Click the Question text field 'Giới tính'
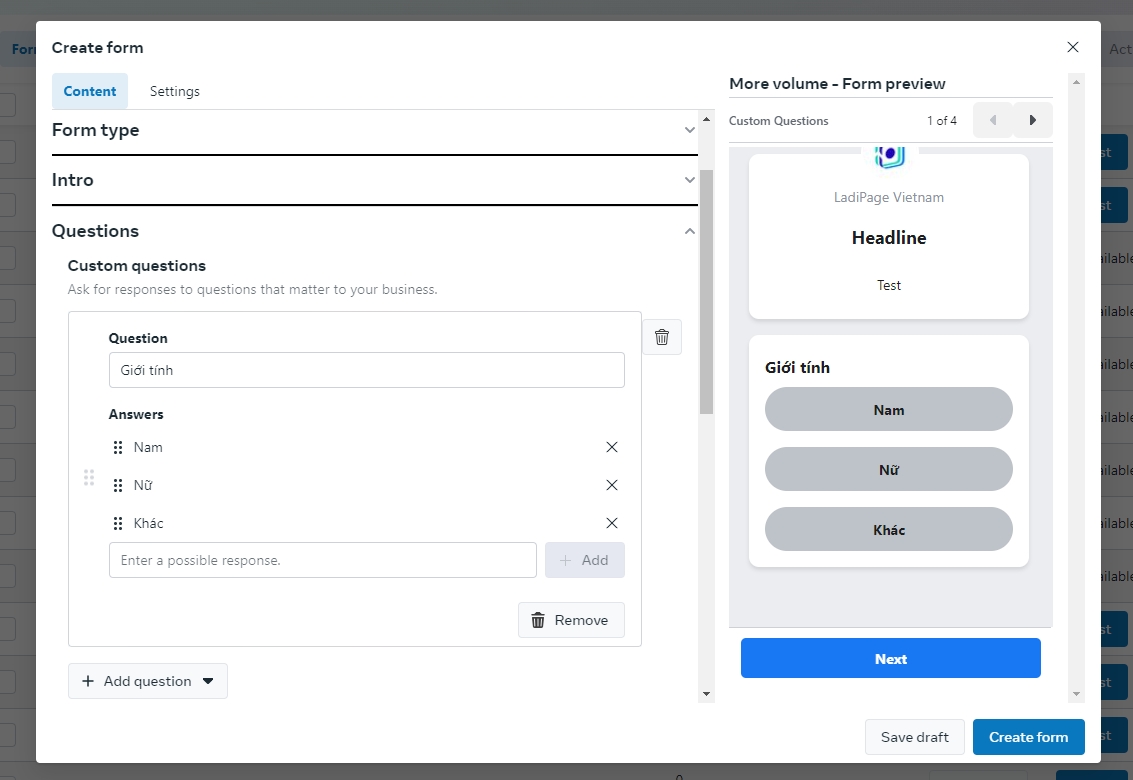This screenshot has width=1133, height=780. [x=366, y=370]
